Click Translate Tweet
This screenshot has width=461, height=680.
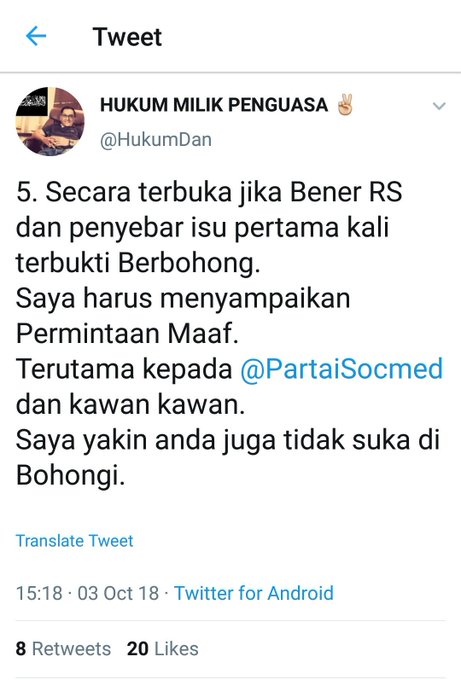tap(74, 541)
